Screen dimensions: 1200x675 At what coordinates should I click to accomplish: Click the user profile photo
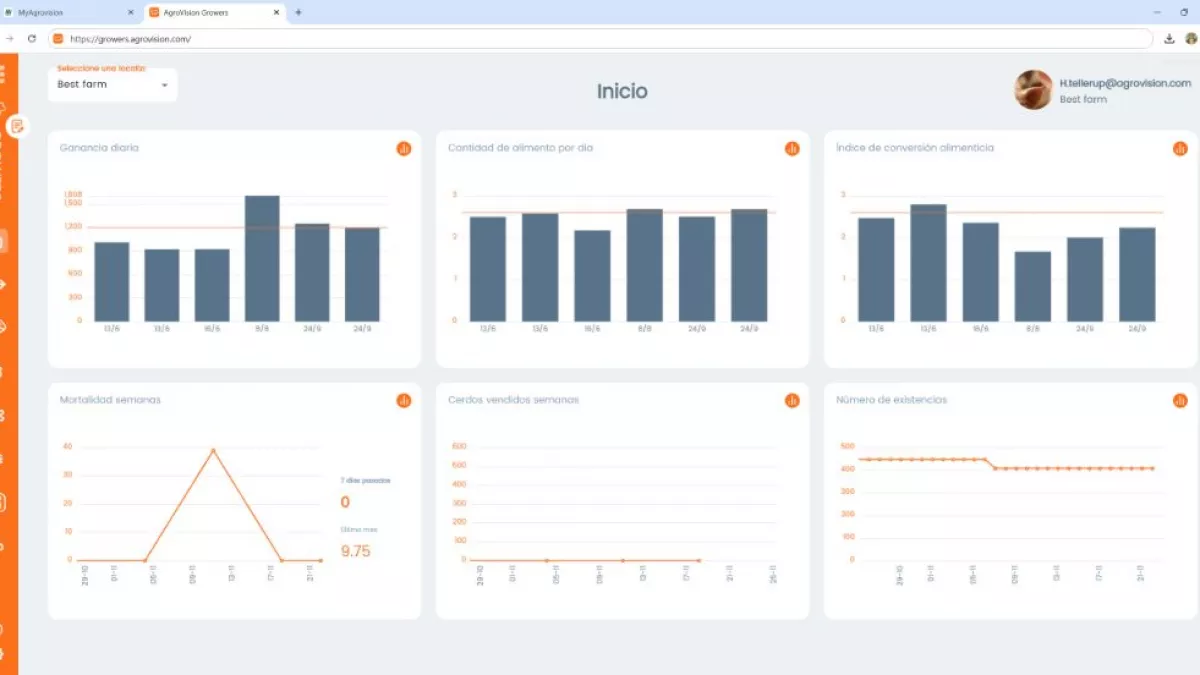point(1033,90)
